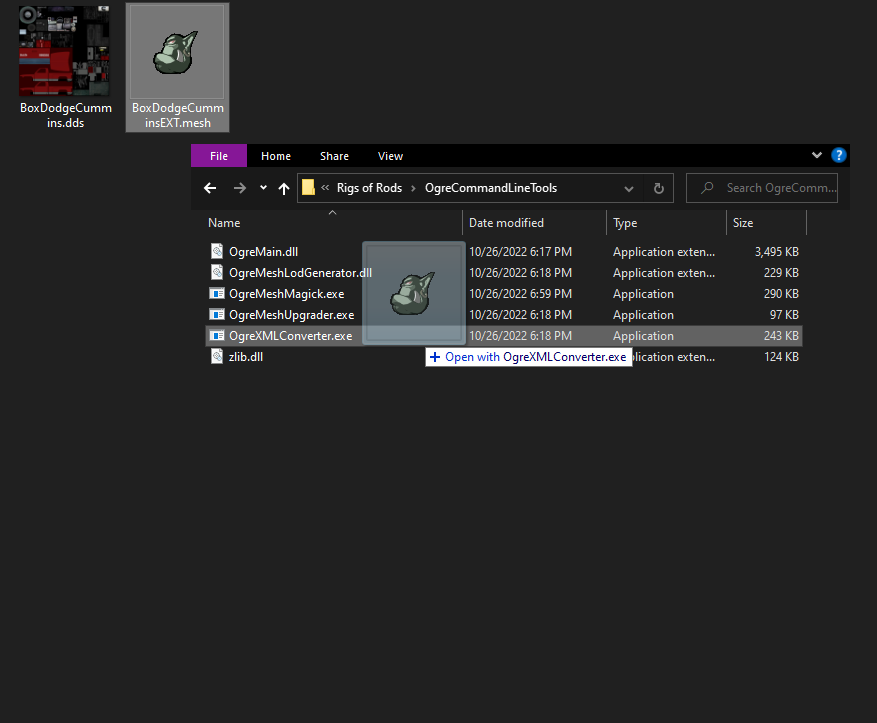This screenshot has height=723, width=877.
Task: Open recent locations dropdown arrow
Action: (x=263, y=188)
